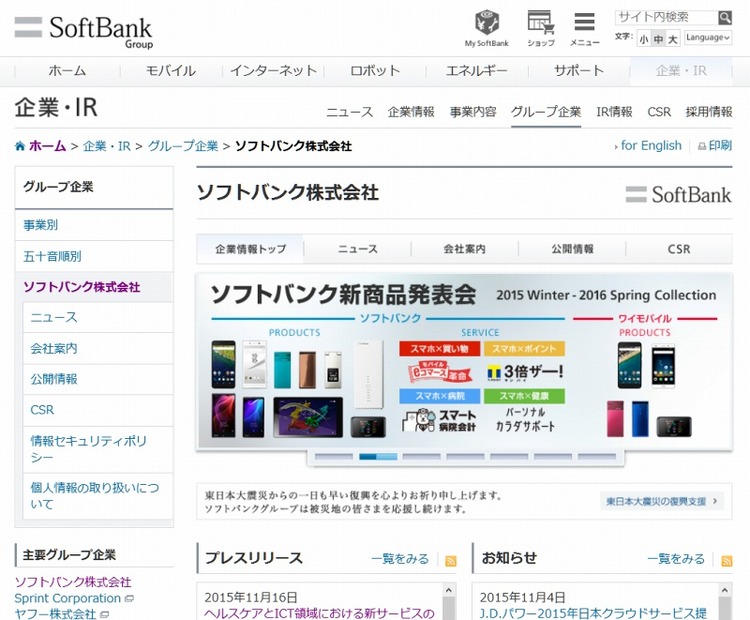Switch to the 会社案内 tab
This screenshot has width=750, height=620.
tap(464, 249)
